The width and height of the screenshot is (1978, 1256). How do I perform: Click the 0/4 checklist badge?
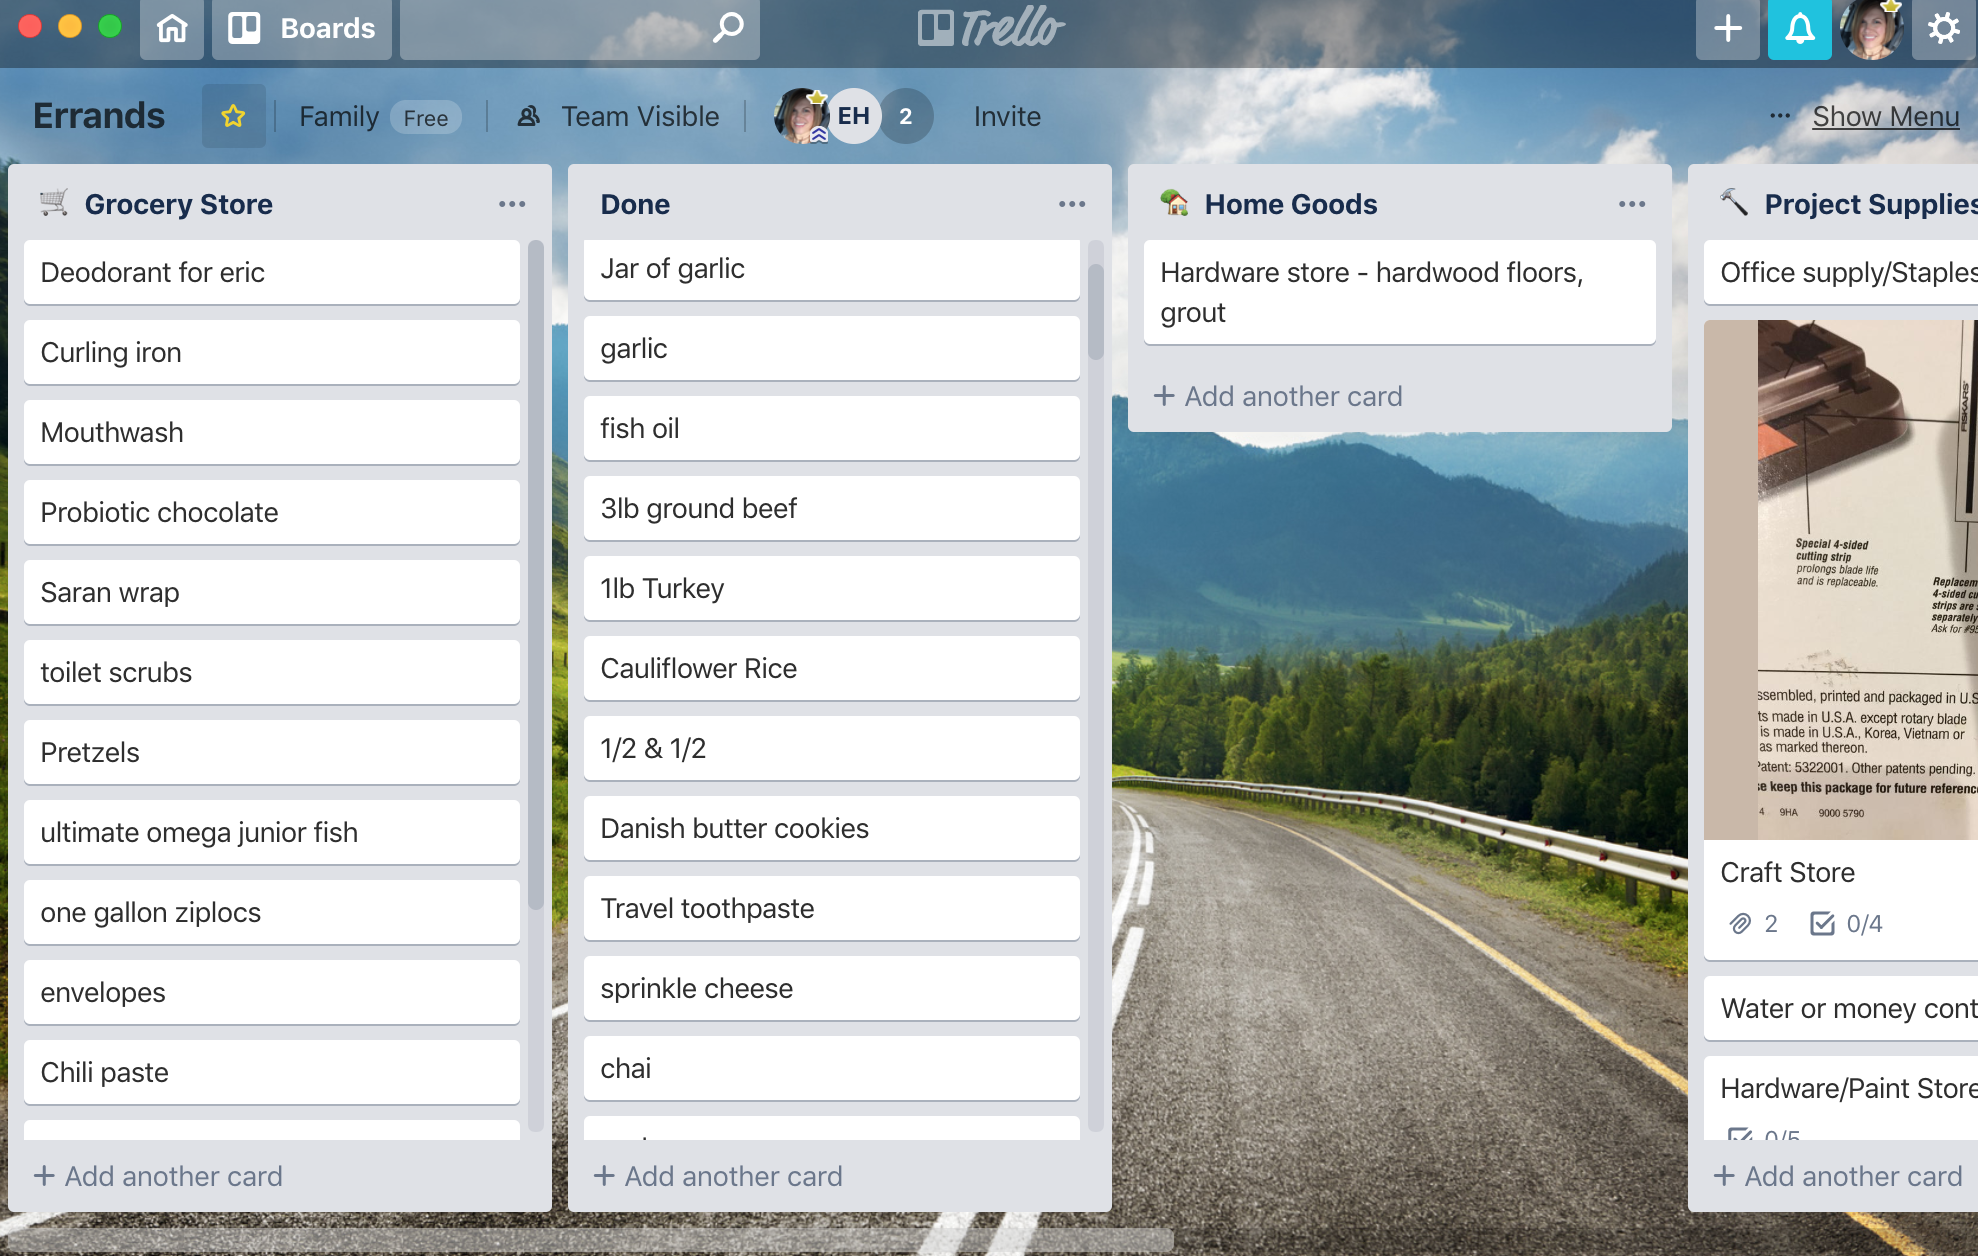click(1846, 923)
